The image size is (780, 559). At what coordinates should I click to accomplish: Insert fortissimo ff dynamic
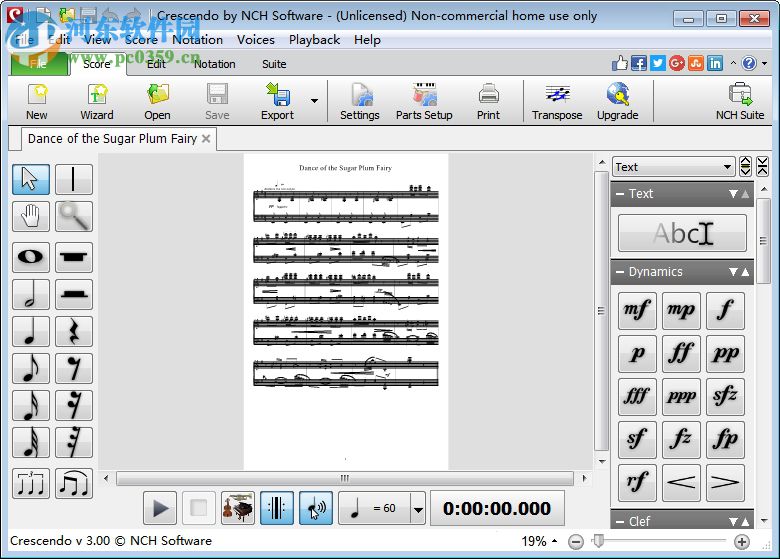681,354
